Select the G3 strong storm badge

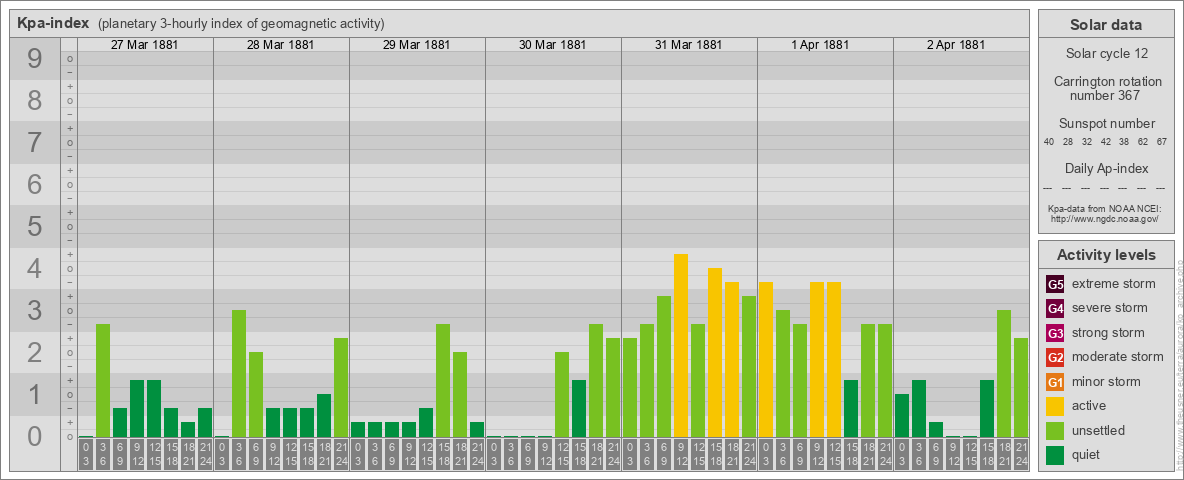coord(1055,333)
